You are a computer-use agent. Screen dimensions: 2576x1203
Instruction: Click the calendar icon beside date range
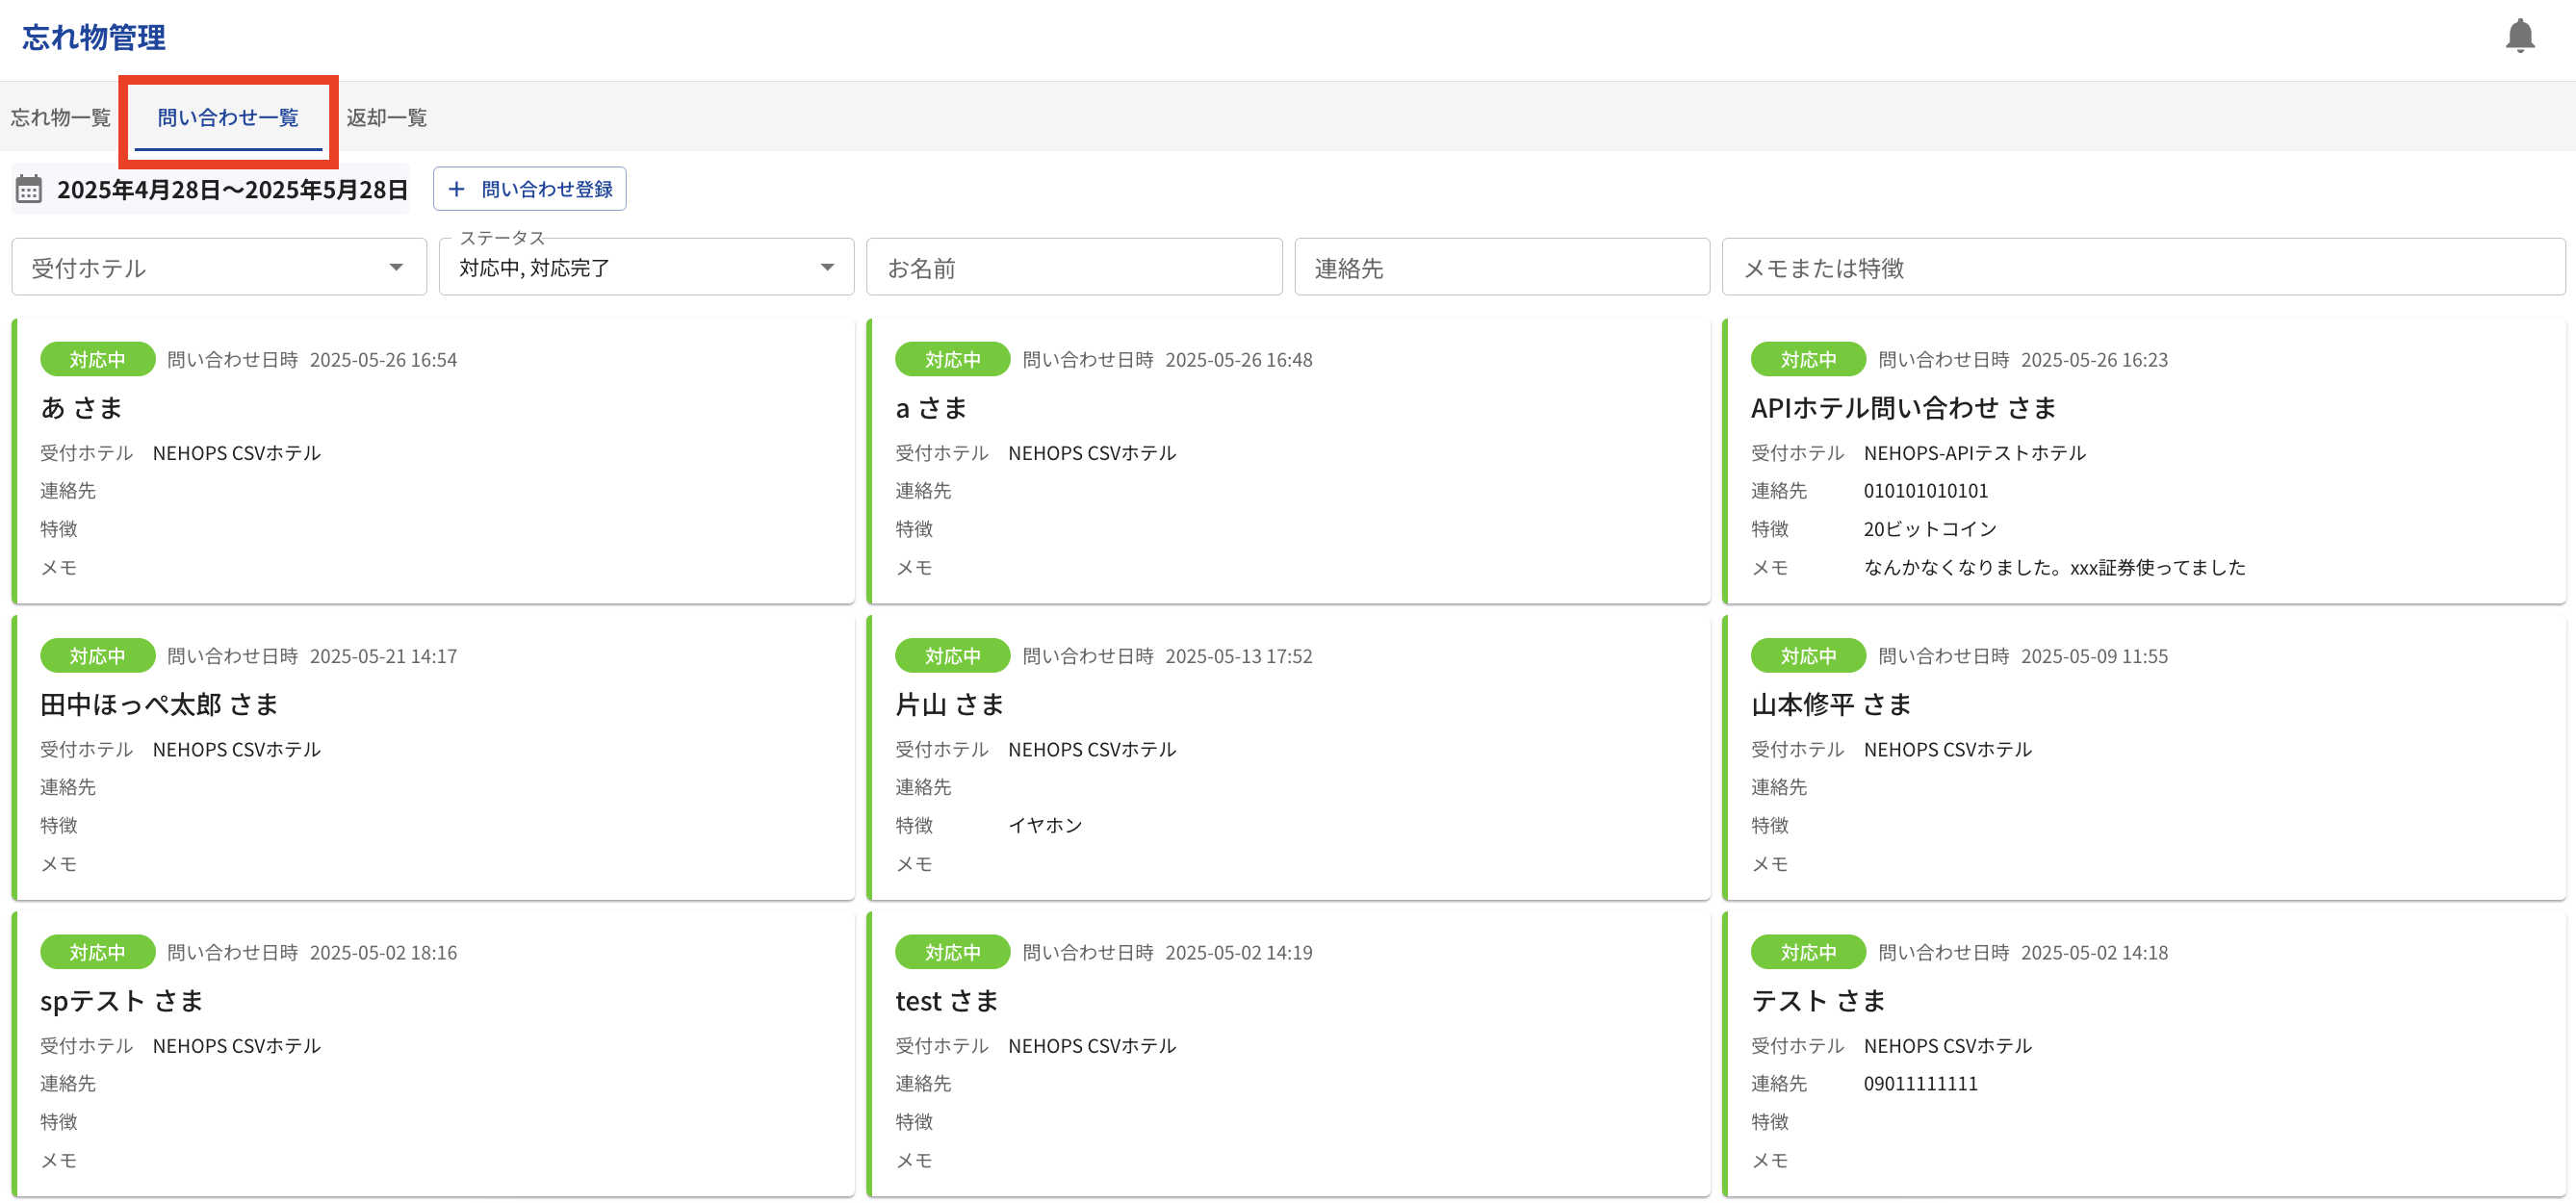pos(29,189)
